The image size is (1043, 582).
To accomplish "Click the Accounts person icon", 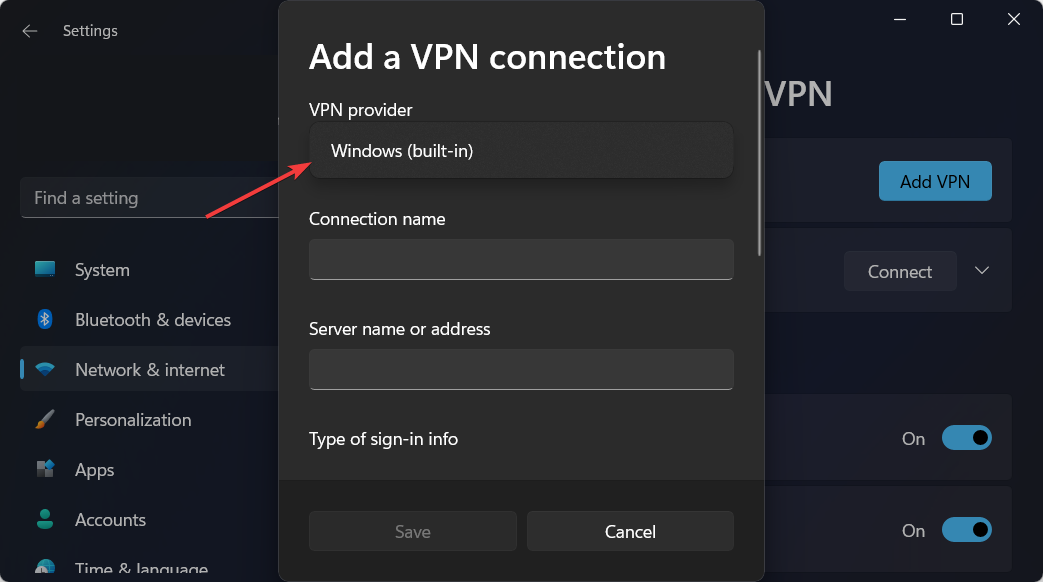I will (x=45, y=519).
